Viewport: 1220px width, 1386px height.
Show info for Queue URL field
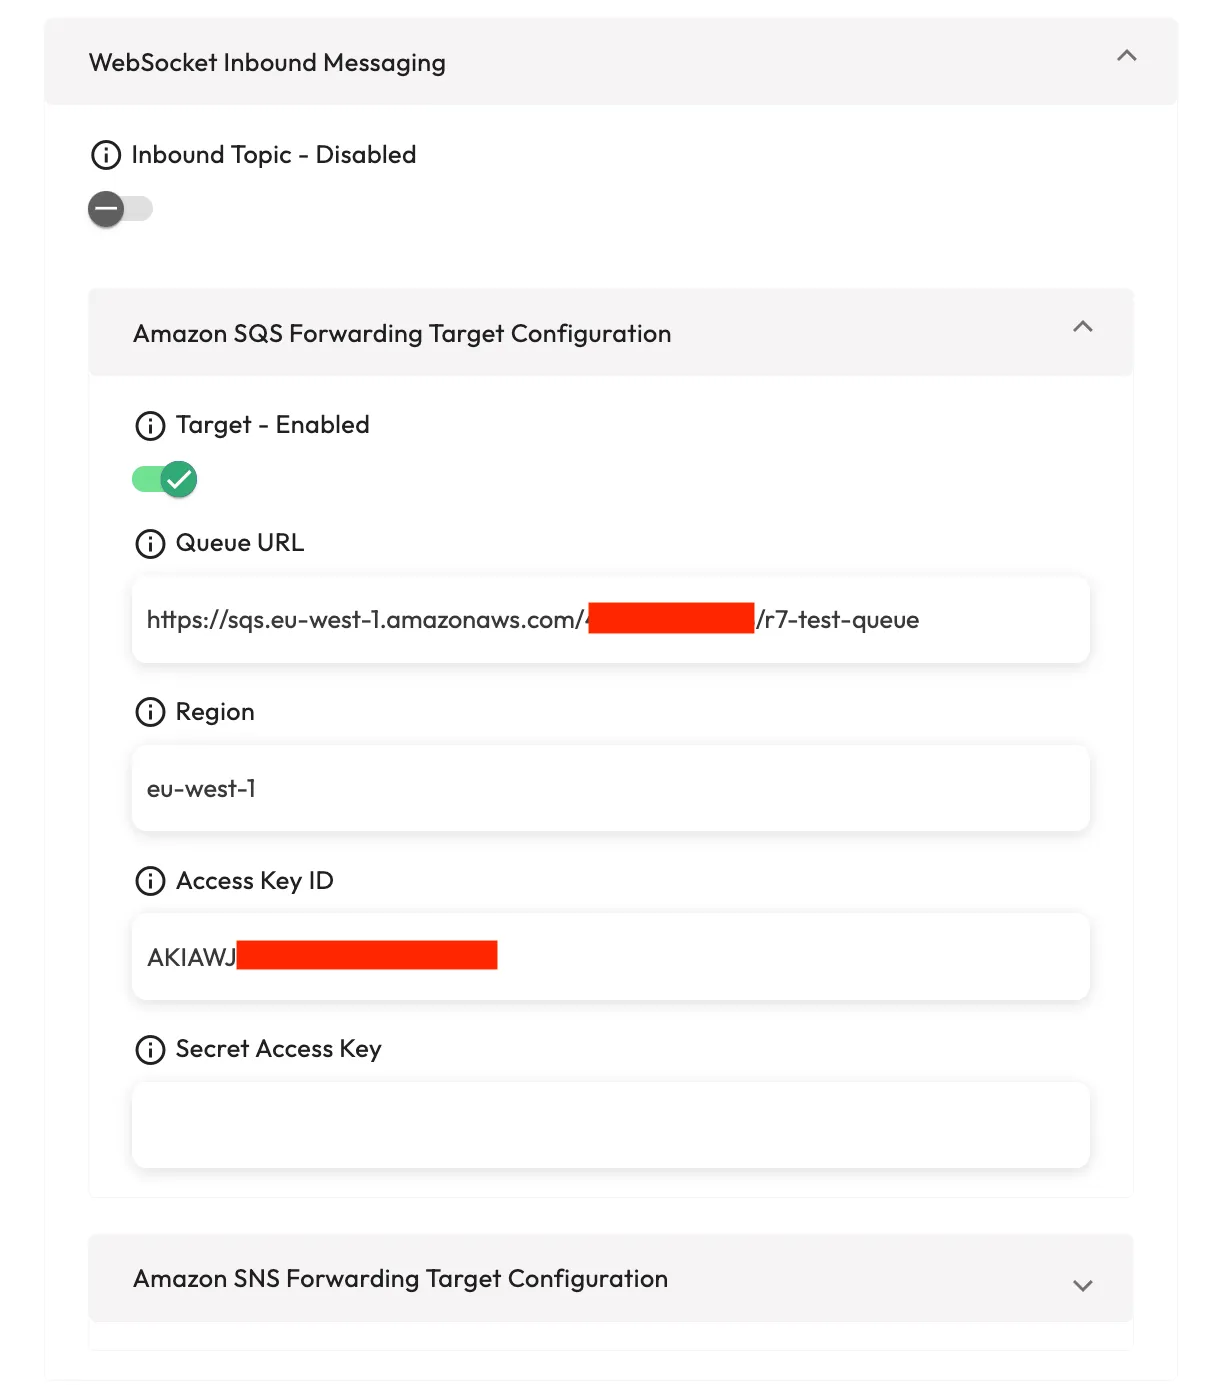click(x=150, y=544)
